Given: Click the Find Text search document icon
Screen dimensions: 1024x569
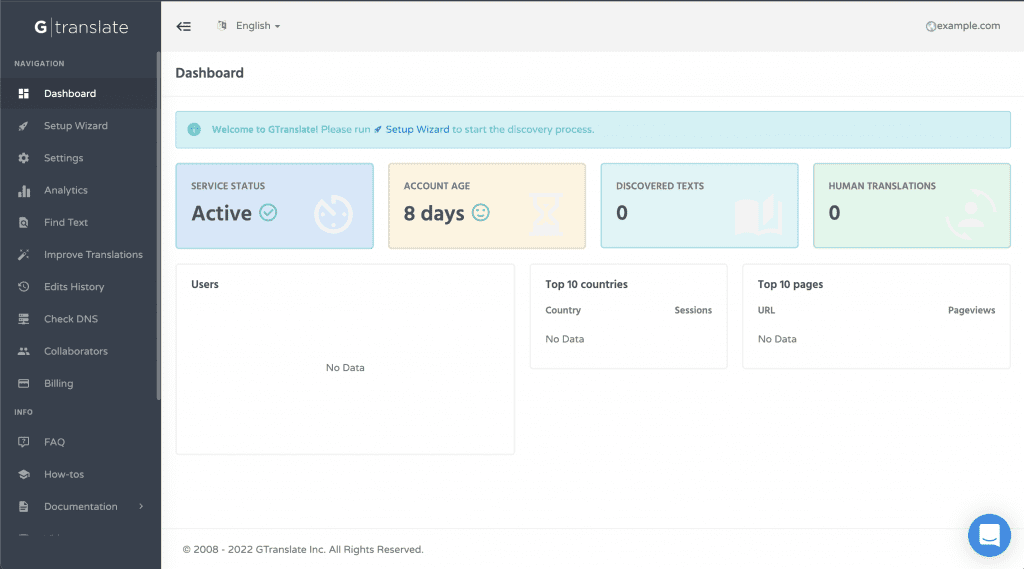Looking at the screenshot, I should pos(24,223).
